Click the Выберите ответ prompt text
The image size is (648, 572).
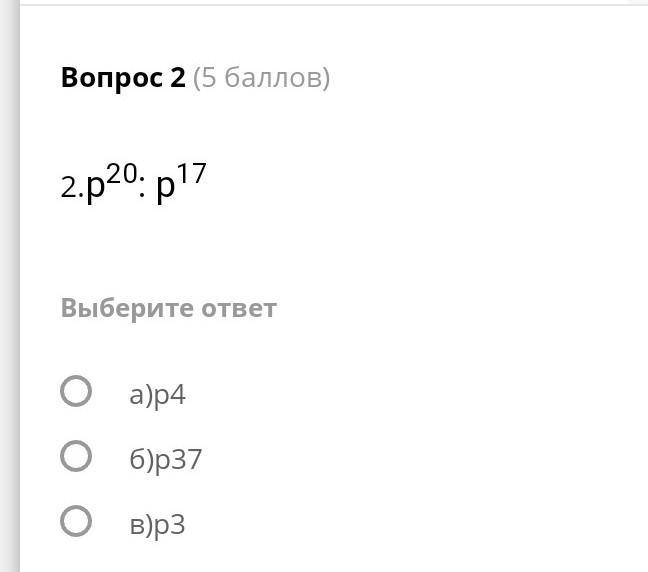pyautogui.click(x=168, y=307)
